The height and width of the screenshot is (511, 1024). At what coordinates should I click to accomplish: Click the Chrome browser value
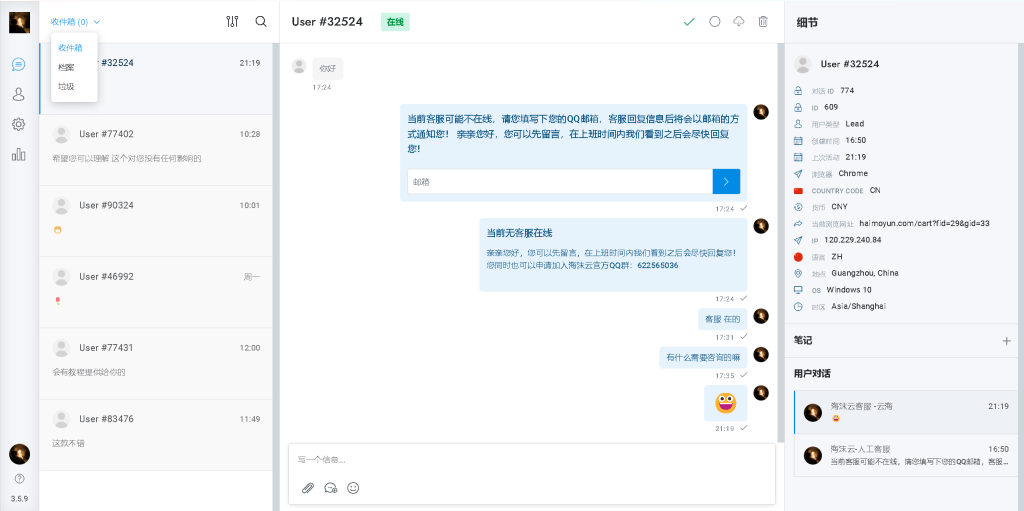click(x=853, y=173)
